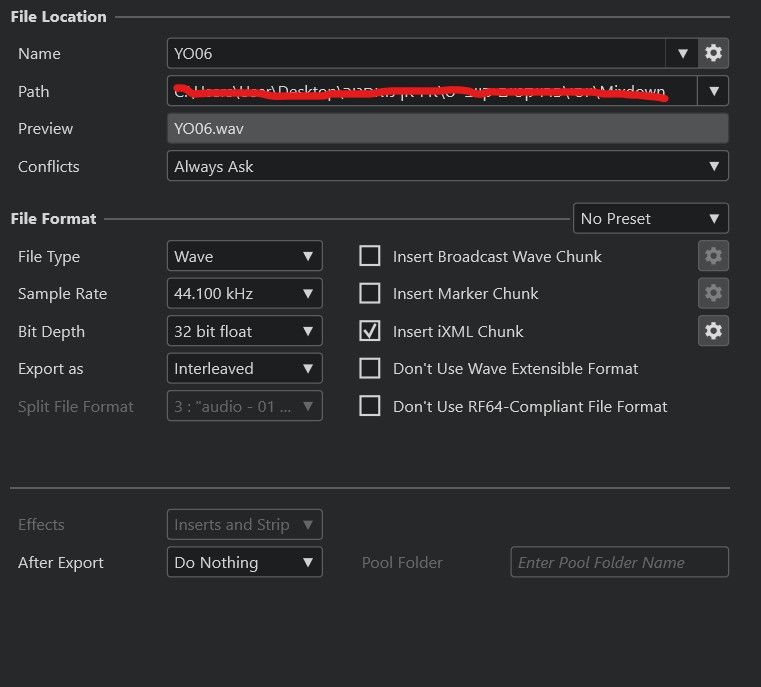The width and height of the screenshot is (761, 687).
Task: Change File Type from Wave
Action: [244, 256]
